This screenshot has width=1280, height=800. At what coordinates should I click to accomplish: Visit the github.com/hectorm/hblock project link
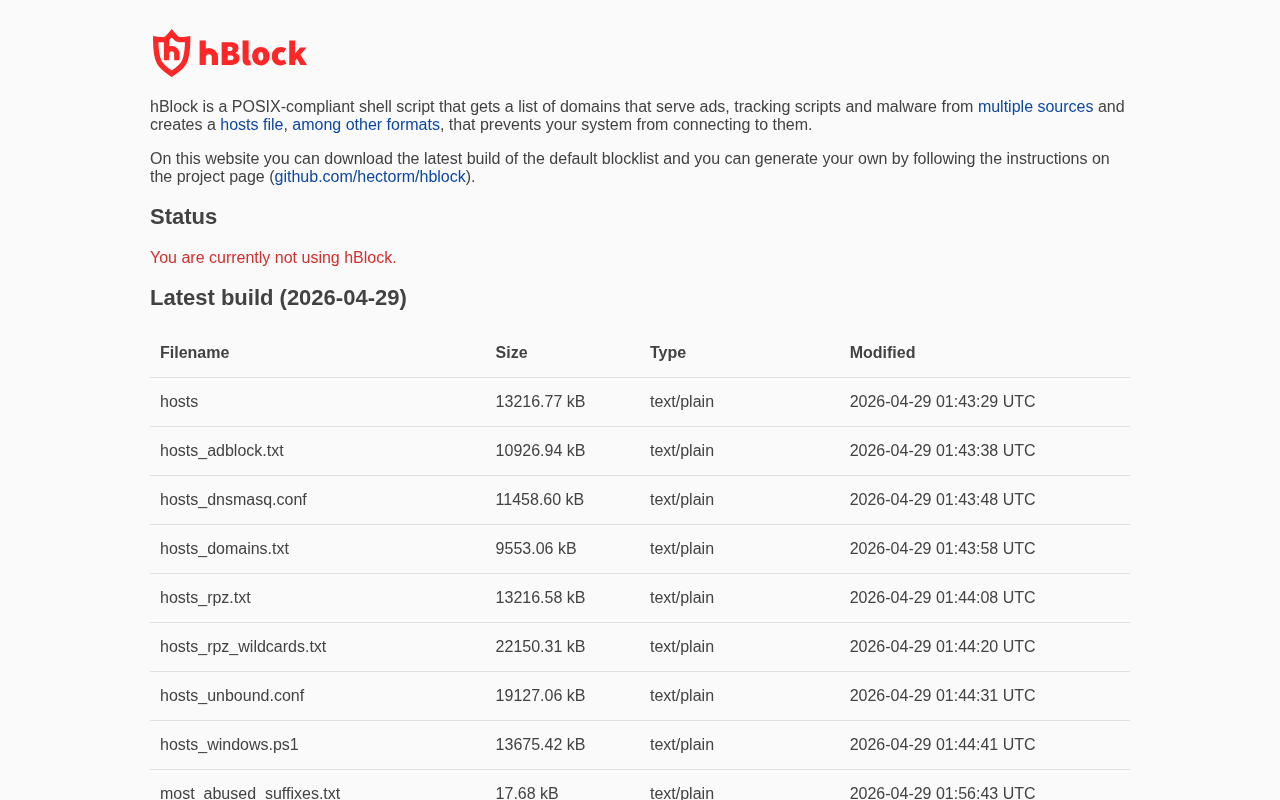370,177
